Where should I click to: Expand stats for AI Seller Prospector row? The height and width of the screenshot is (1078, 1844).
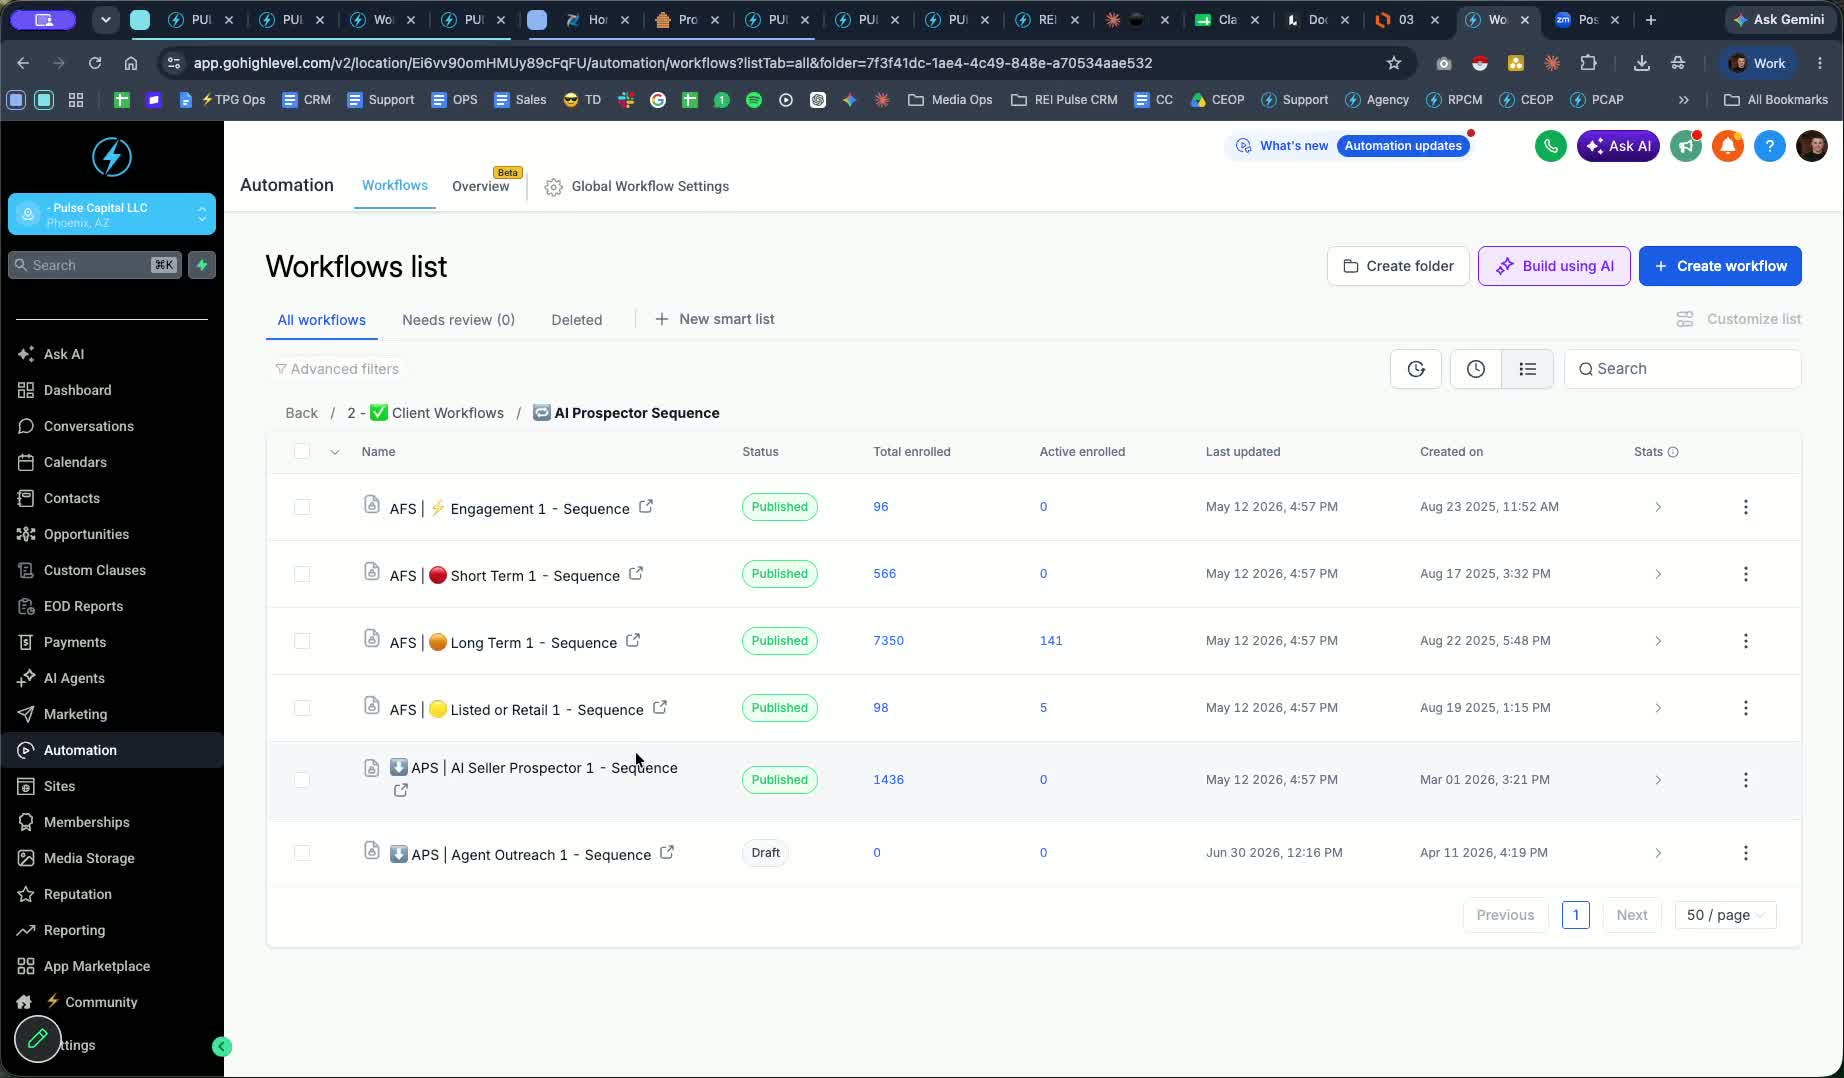1658,780
